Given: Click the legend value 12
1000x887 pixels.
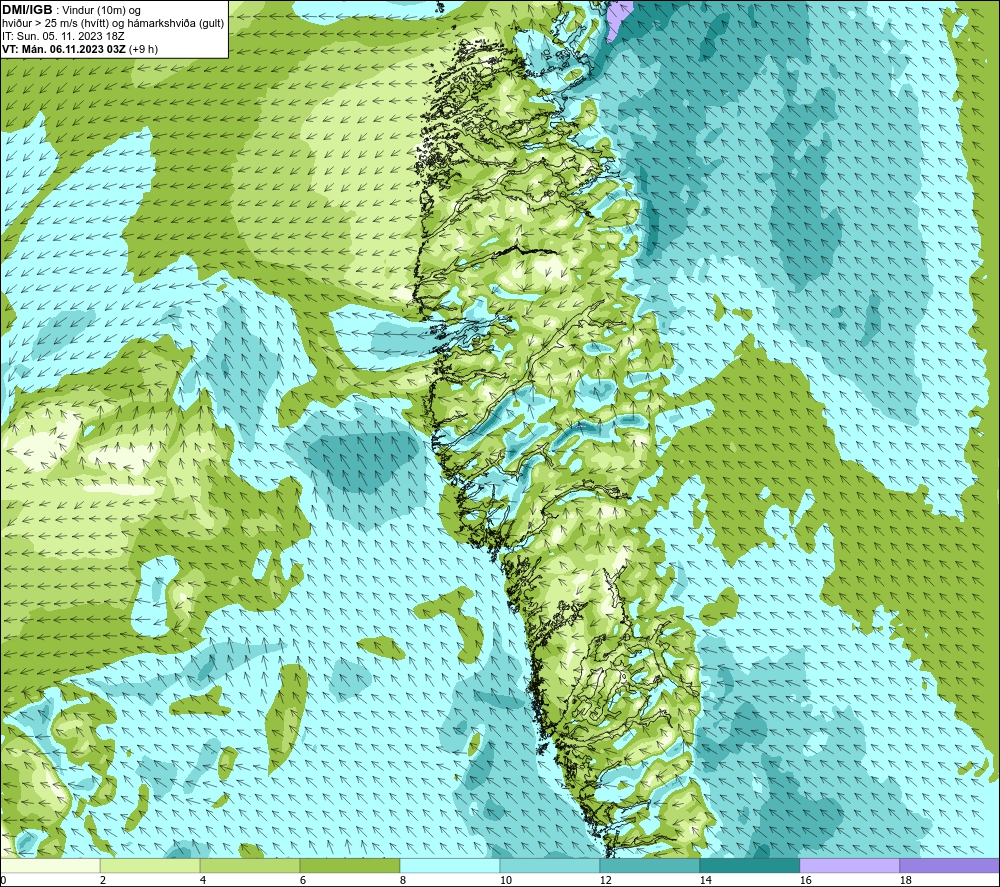Looking at the screenshot, I should pyautogui.click(x=605, y=881).
